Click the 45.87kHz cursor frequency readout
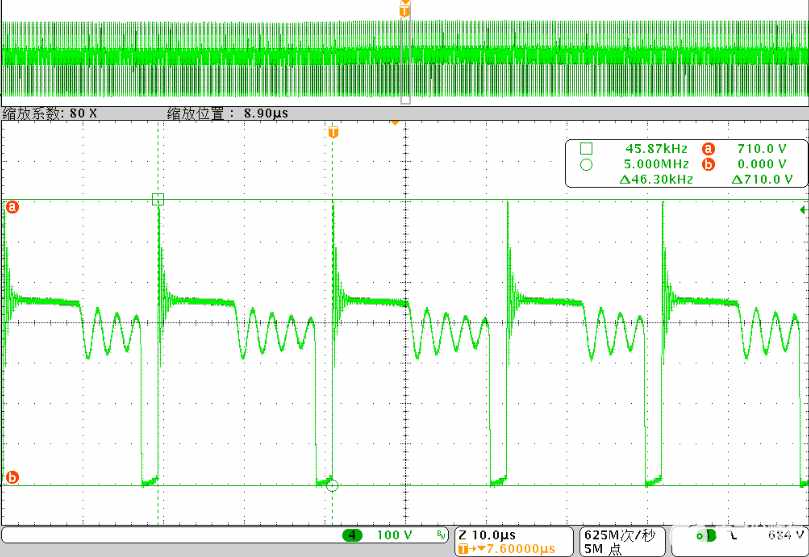809x557 pixels. pos(656,149)
